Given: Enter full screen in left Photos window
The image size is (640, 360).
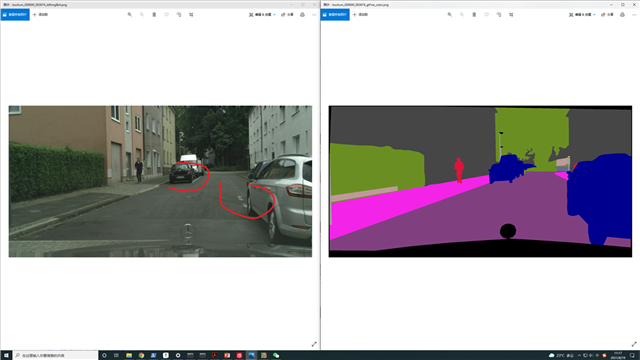Looking at the screenshot, I should tap(314, 344).
